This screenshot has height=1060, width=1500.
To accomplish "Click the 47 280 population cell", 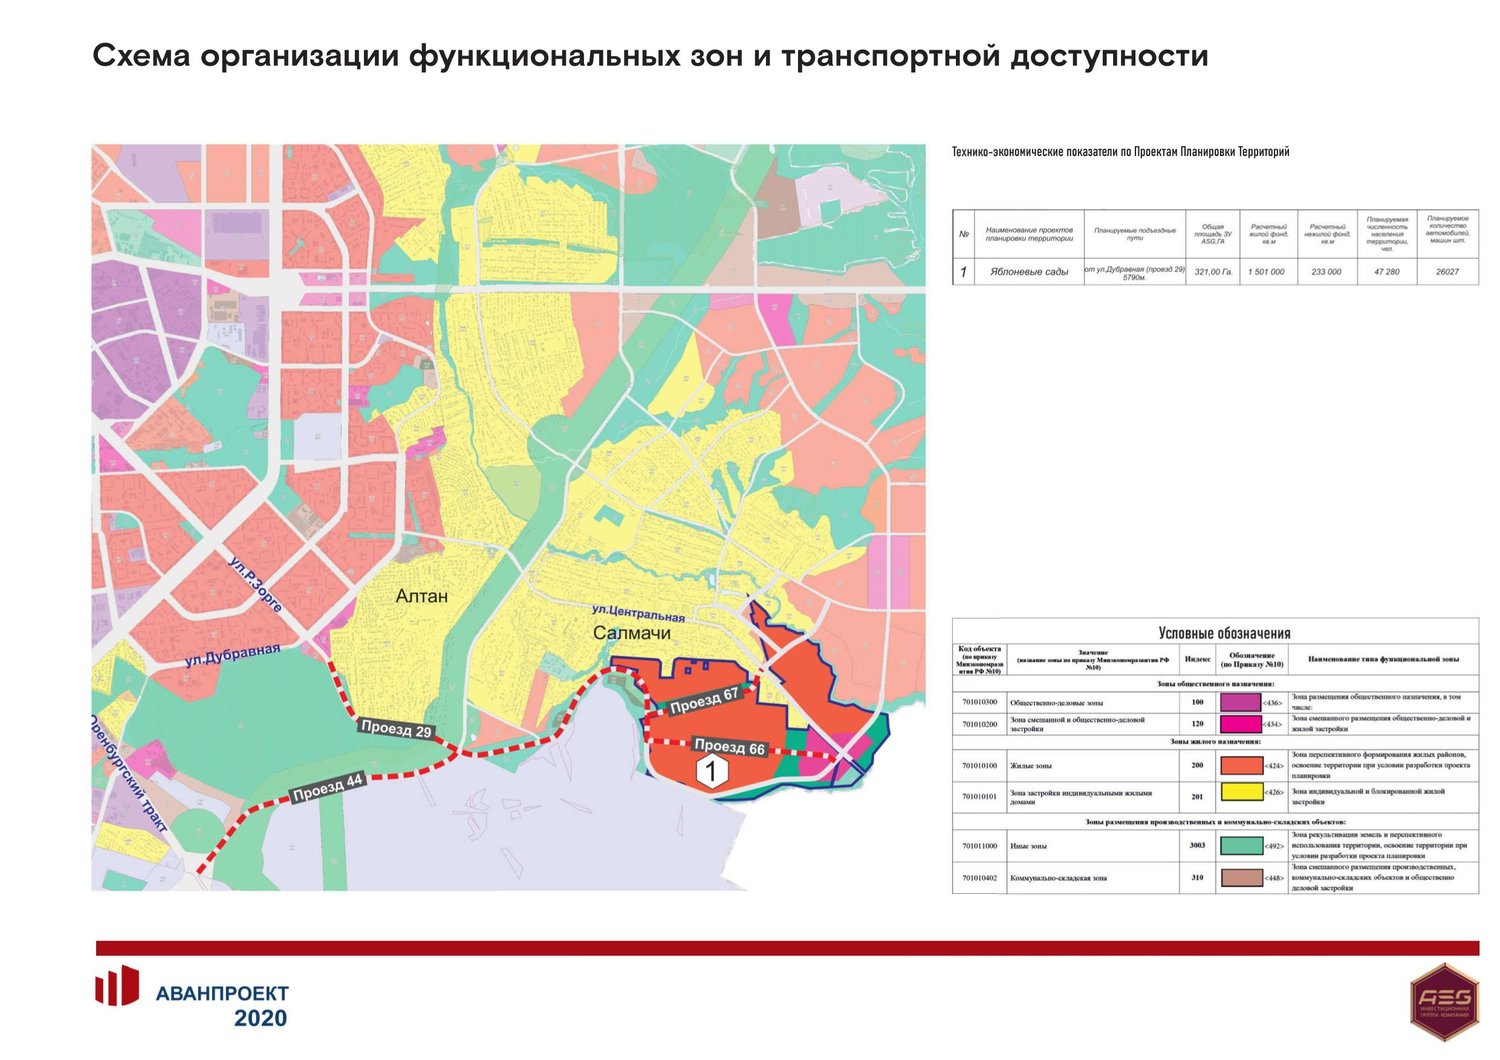I will click(x=1387, y=271).
